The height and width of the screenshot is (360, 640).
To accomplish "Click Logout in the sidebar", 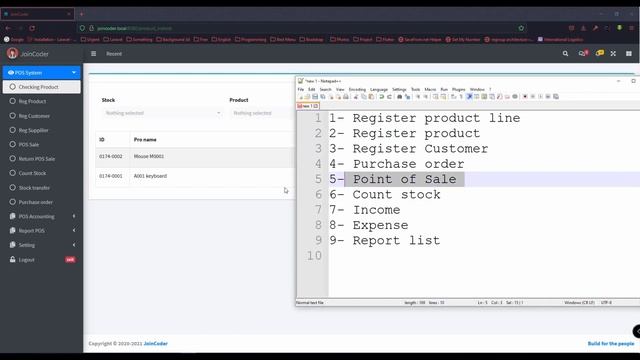I will (42, 260).
